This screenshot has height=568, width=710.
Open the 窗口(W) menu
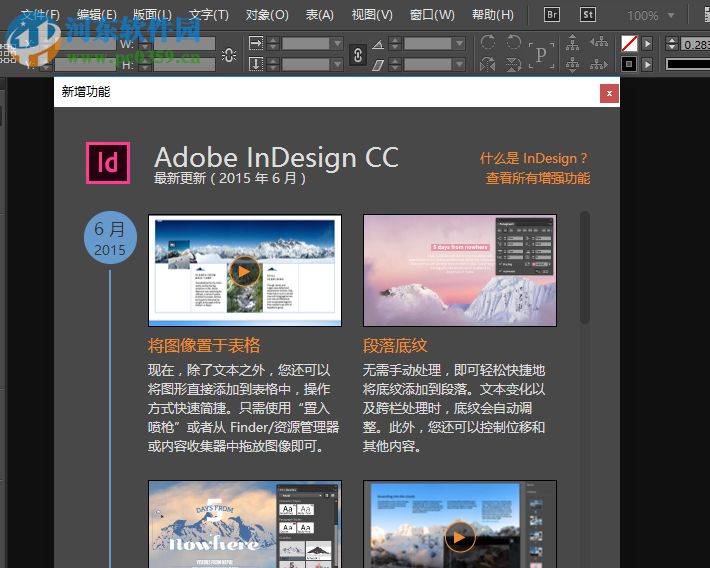pos(432,15)
